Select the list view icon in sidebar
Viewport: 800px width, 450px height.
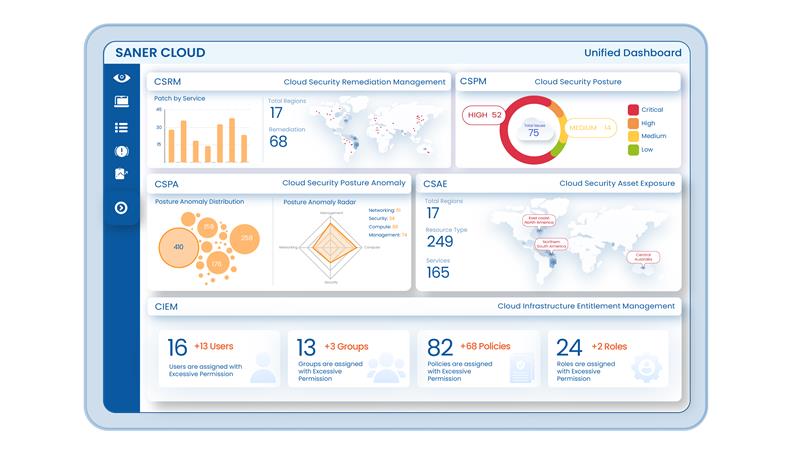[x=122, y=127]
